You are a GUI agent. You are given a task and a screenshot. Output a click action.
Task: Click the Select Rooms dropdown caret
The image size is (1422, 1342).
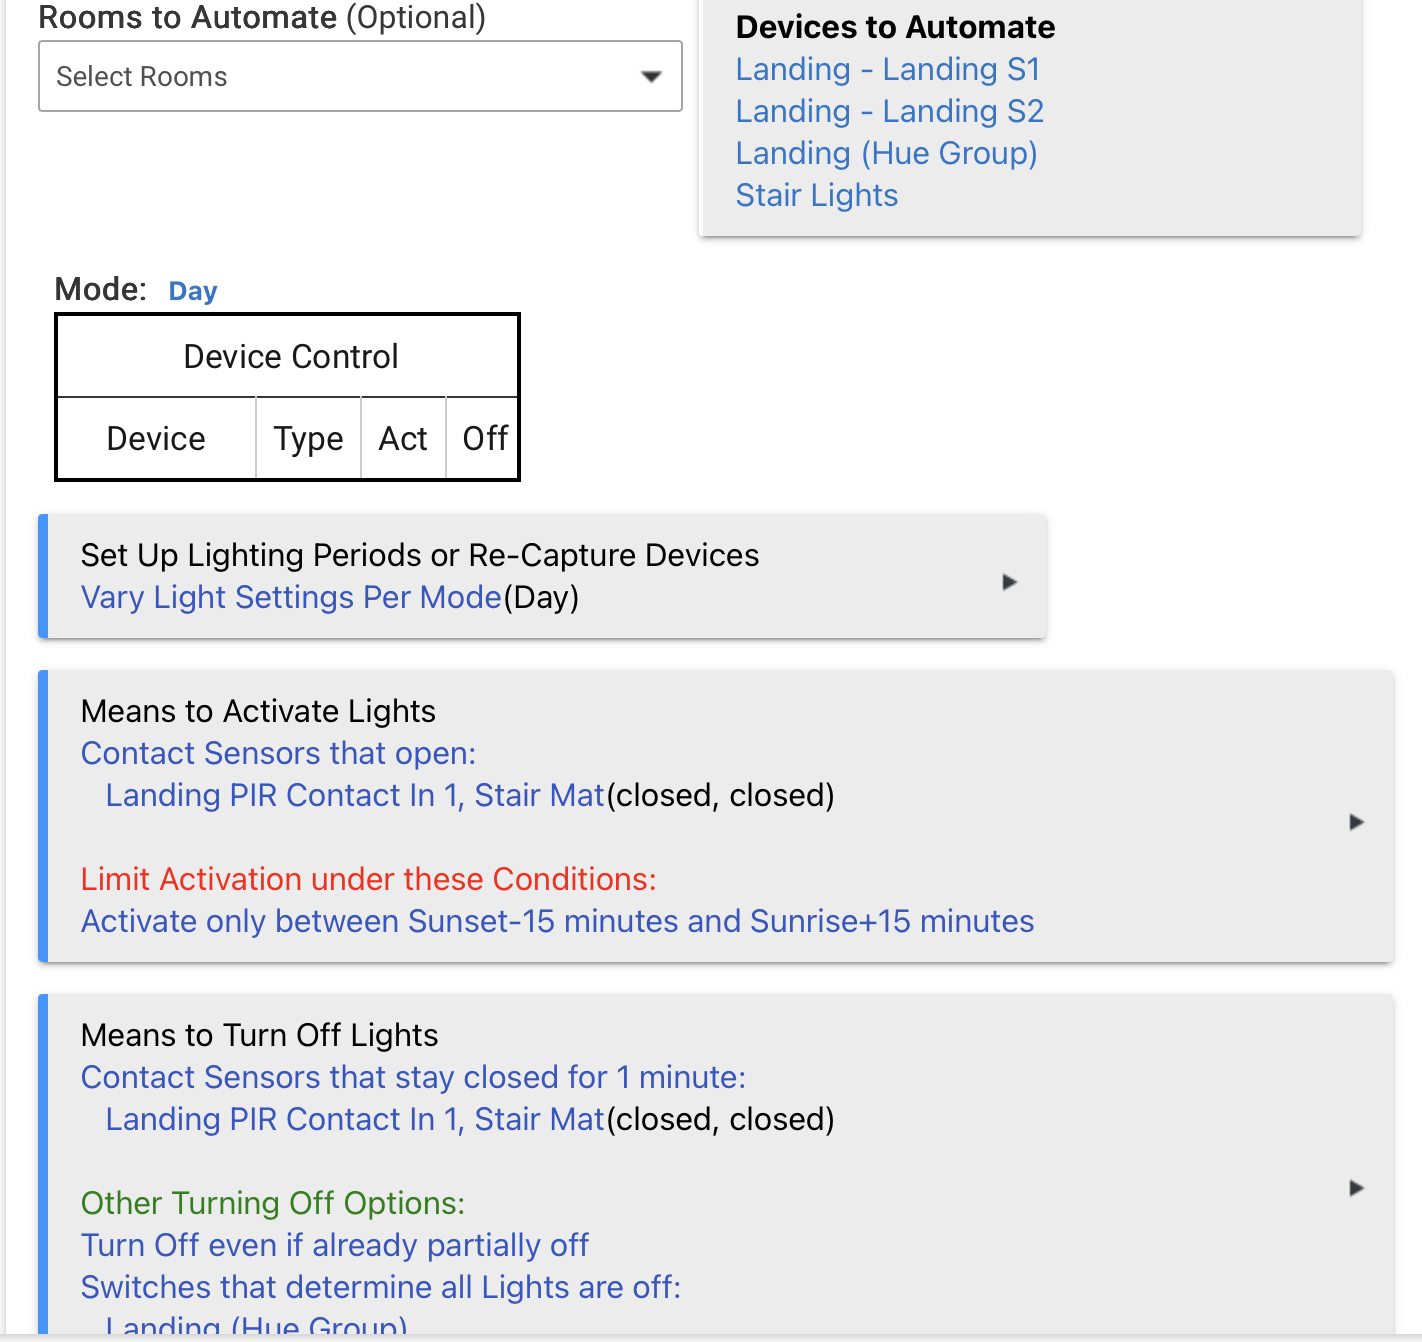[651, 77]
